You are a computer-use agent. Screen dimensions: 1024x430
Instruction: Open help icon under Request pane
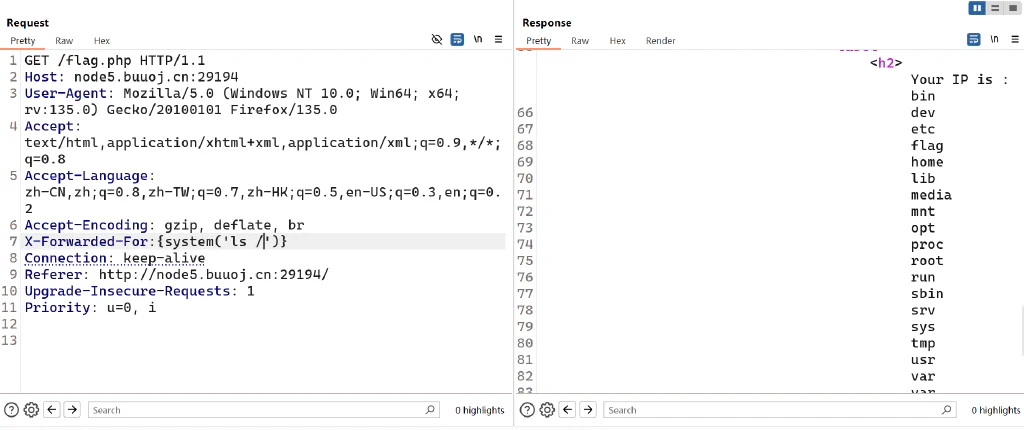(11, 410)
